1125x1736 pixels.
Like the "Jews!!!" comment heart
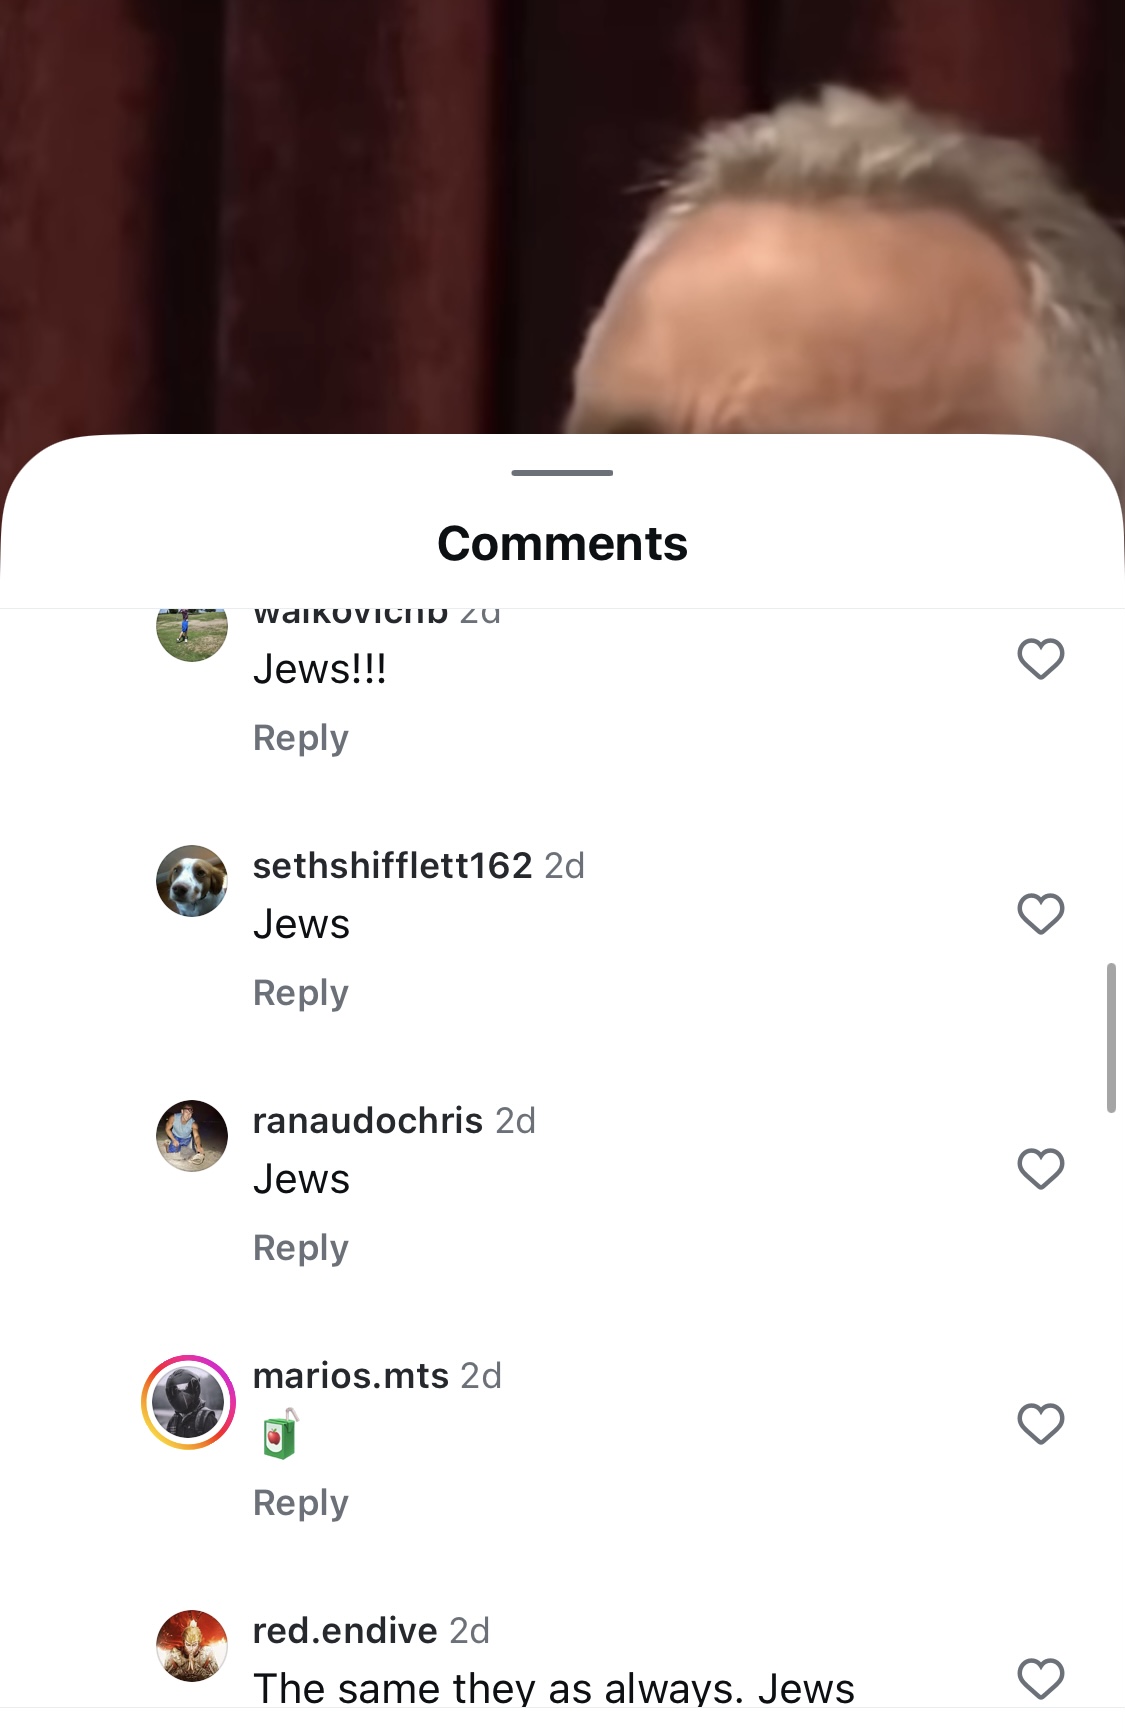coord(1040,659)
